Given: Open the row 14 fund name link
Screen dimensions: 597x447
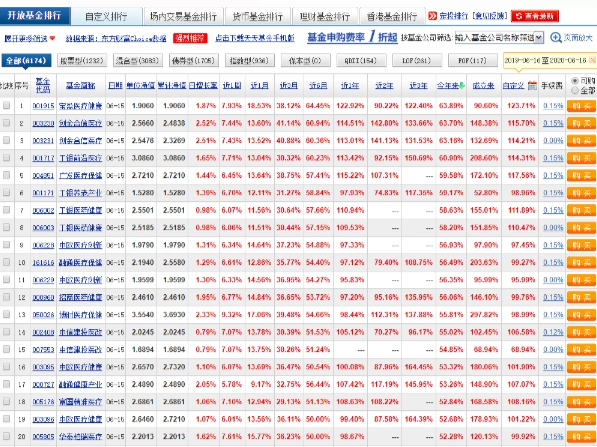Looking at the screenshot, I should coord(80,332).
